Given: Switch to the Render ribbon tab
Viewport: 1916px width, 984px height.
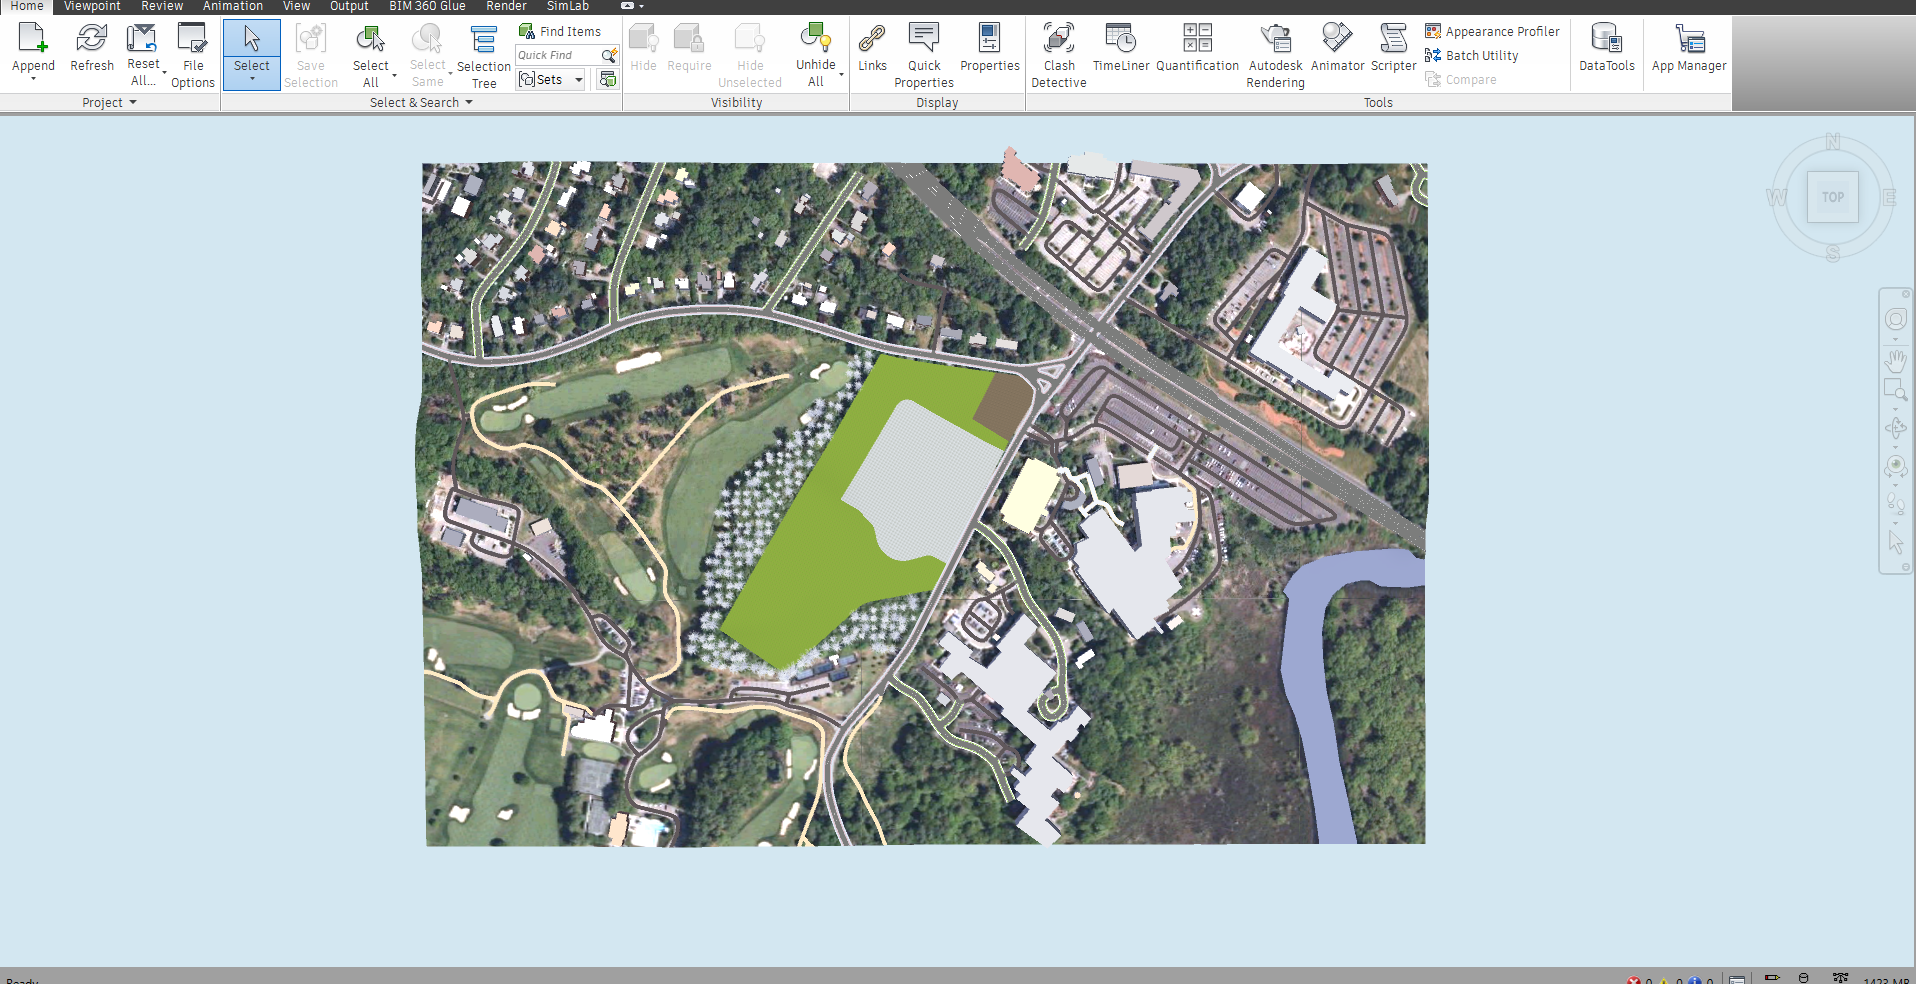Looking at the screenshot, I should coord(506,6).
